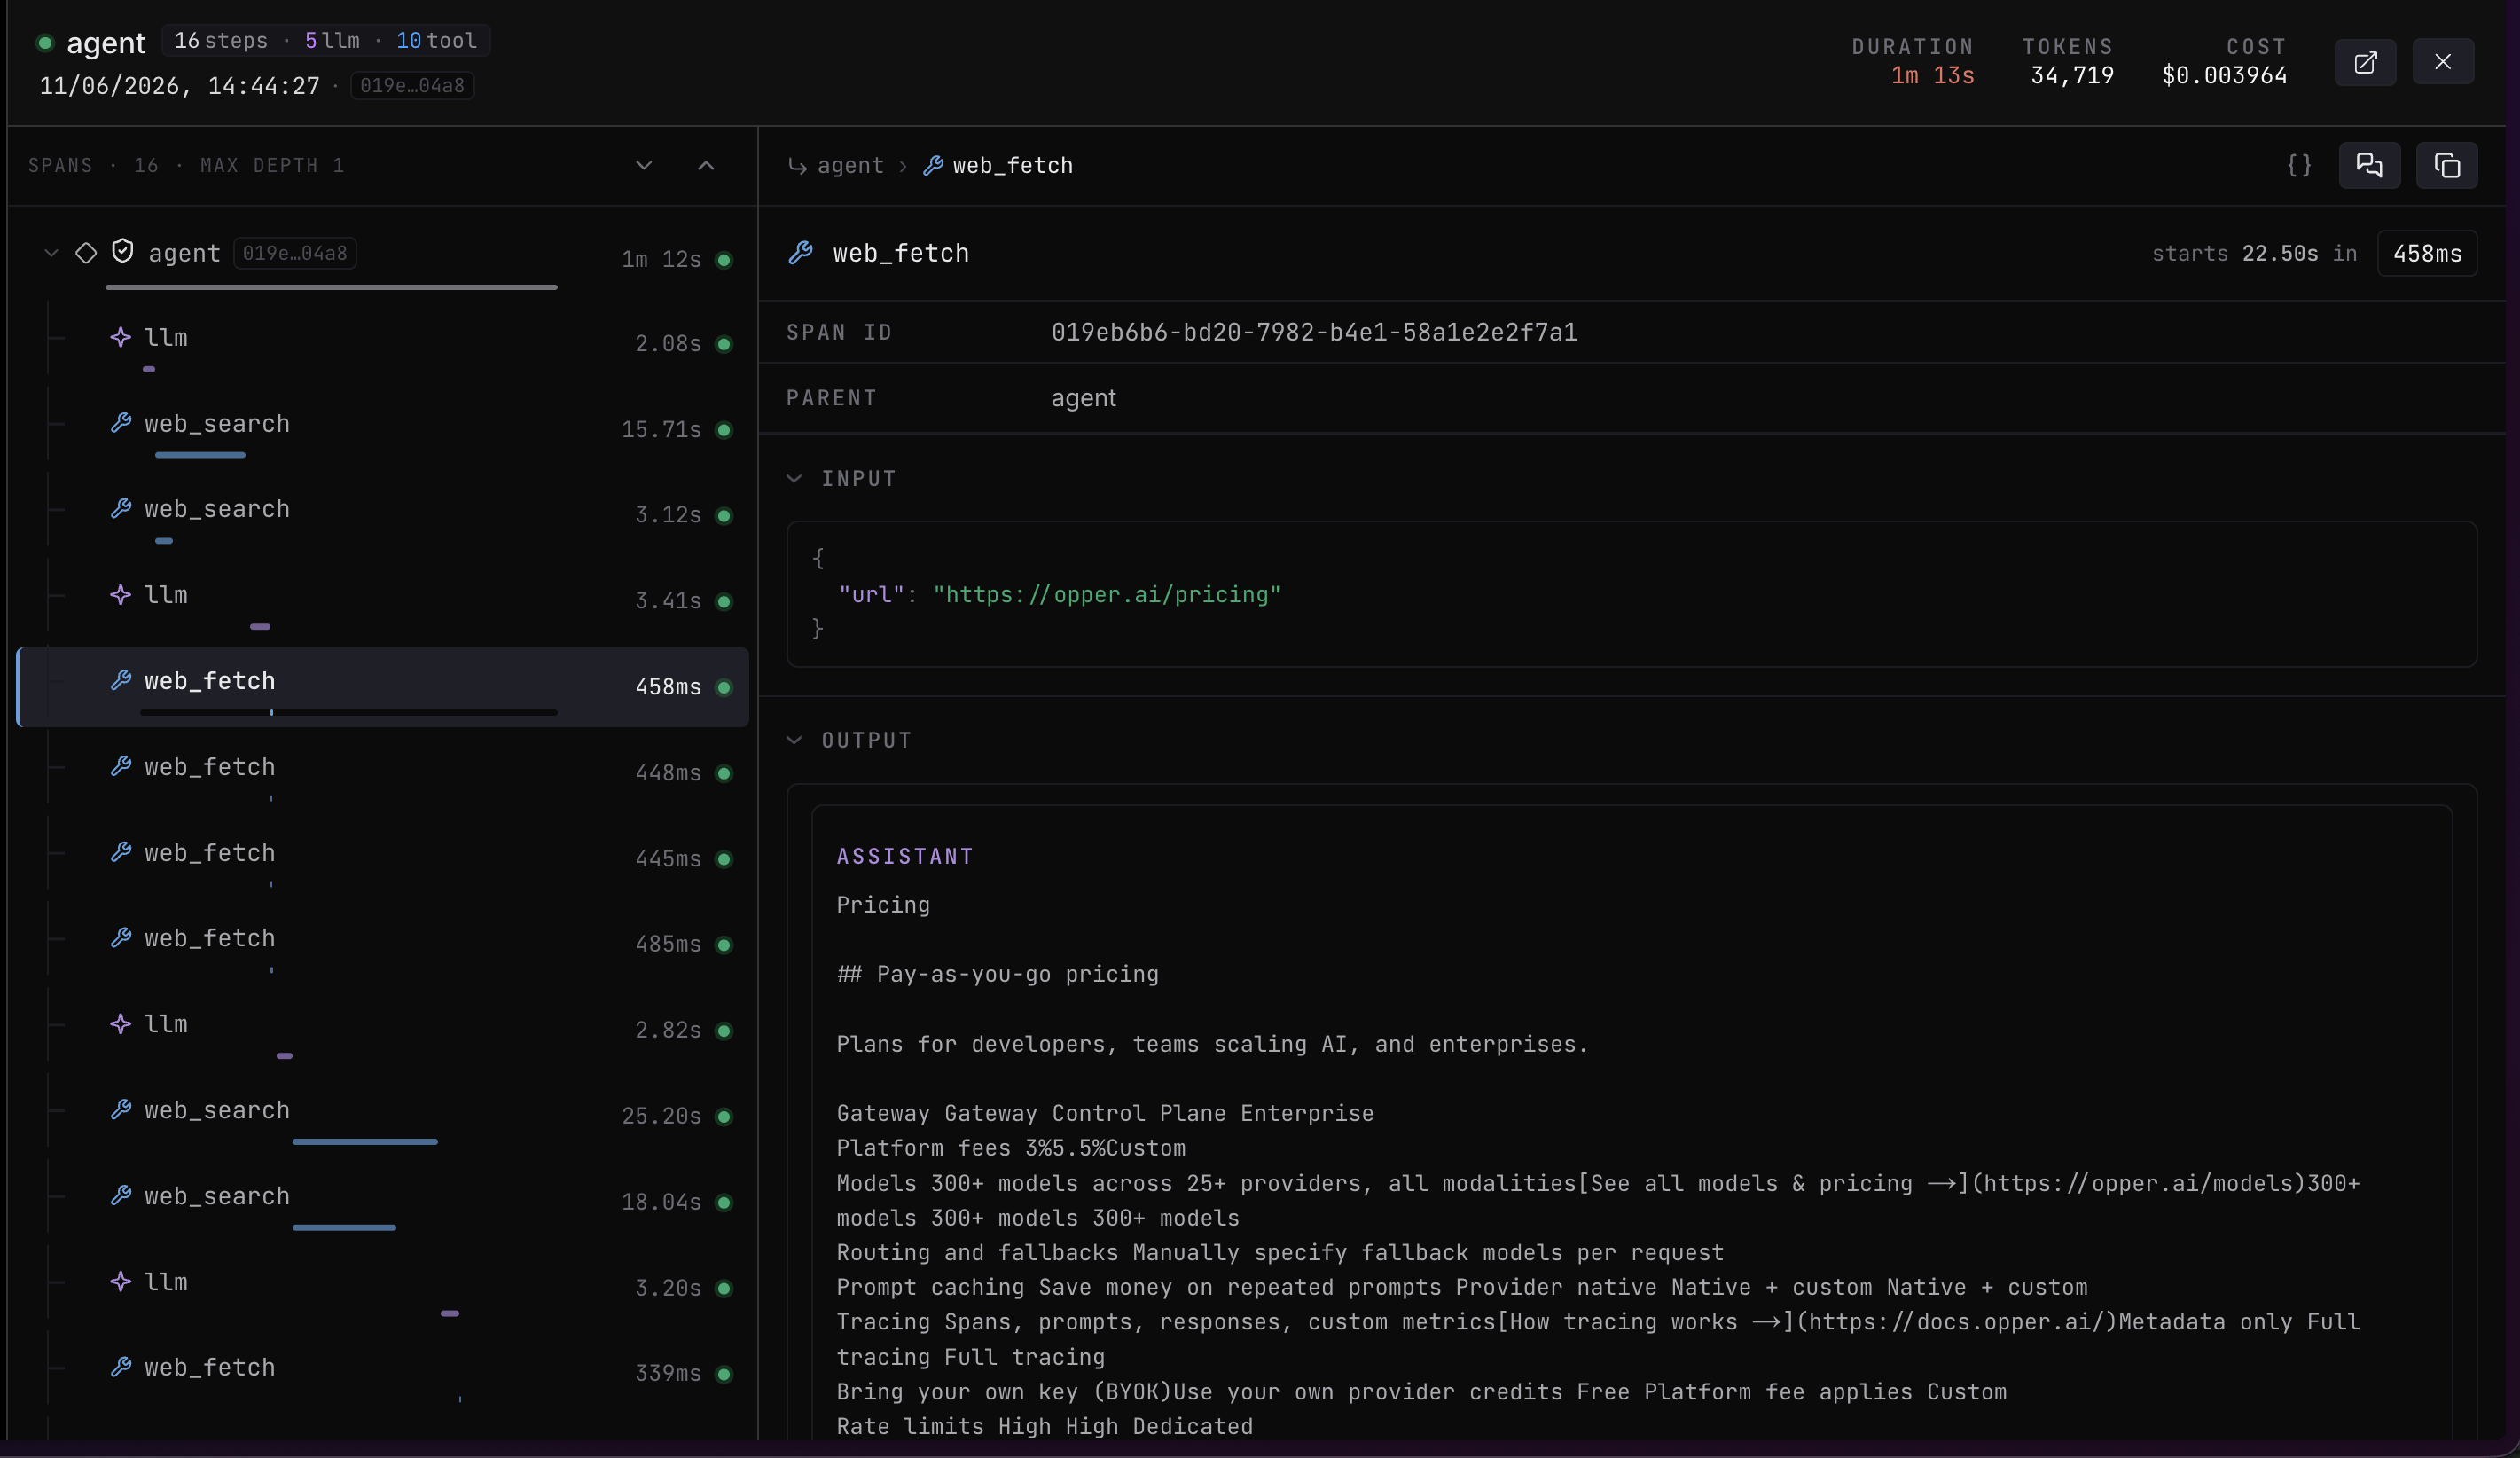This screenshot has height=1458, width=2520.
Task: Select the web_fetch span lasting 485ms
Action: click(383, 944)
